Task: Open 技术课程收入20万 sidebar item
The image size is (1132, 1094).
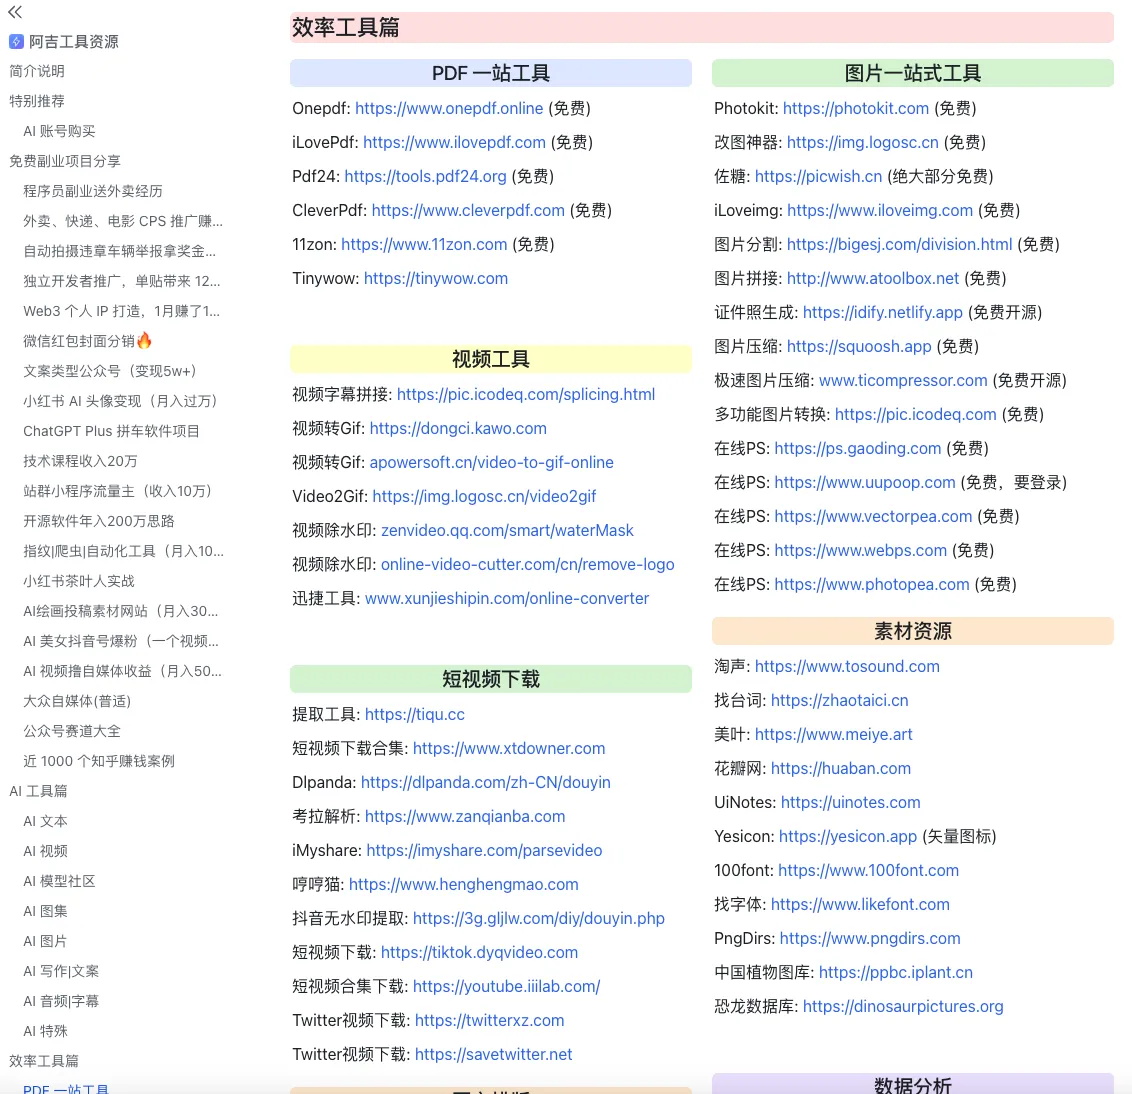Action: 80,461
